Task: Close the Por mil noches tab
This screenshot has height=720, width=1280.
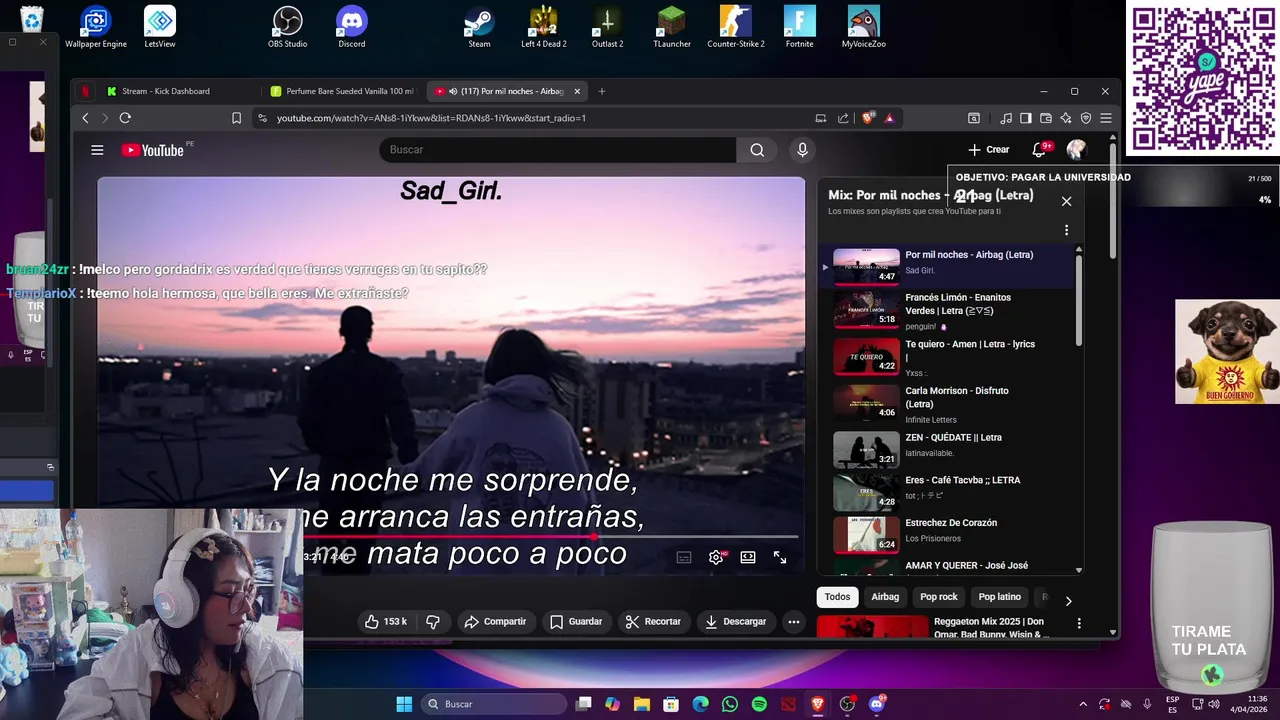Action: click(x=577, y=91)
